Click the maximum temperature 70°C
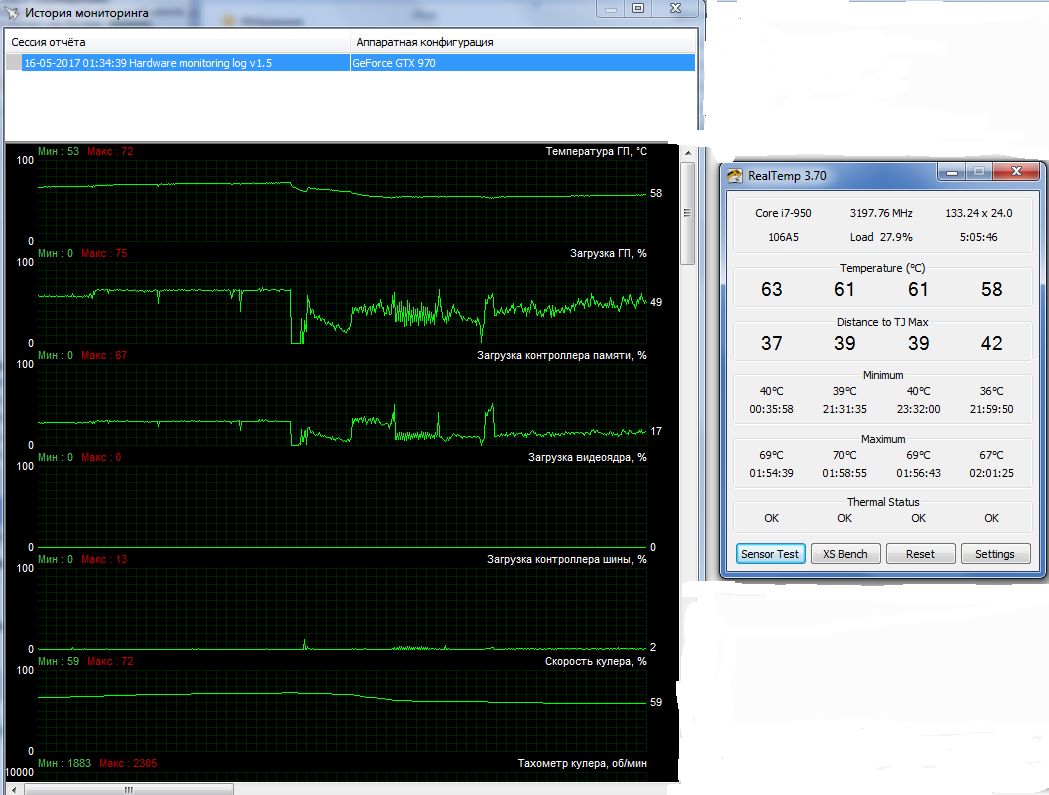Screen dimensions: 1049x795 844,455
